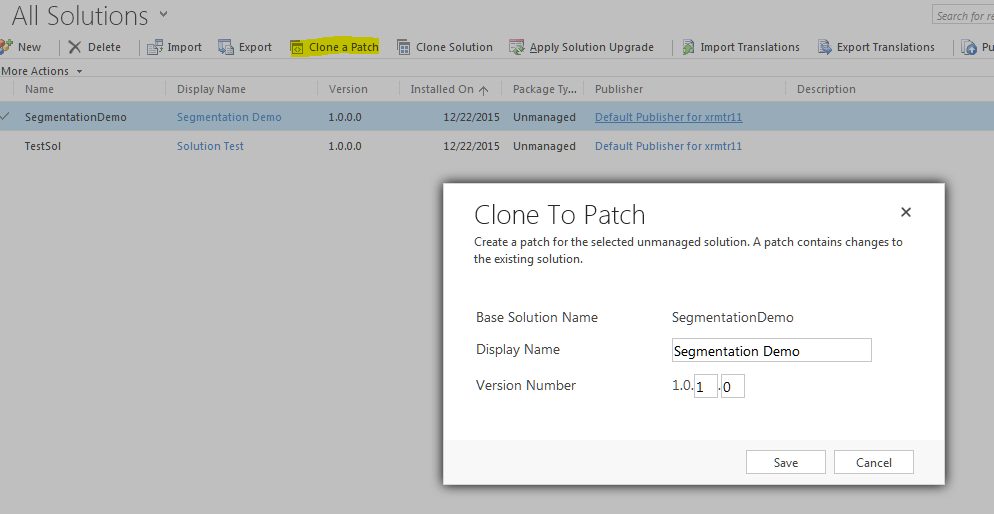
Task: Click version 1.0.0.0 in TestSol row
Action: [345, 146]
